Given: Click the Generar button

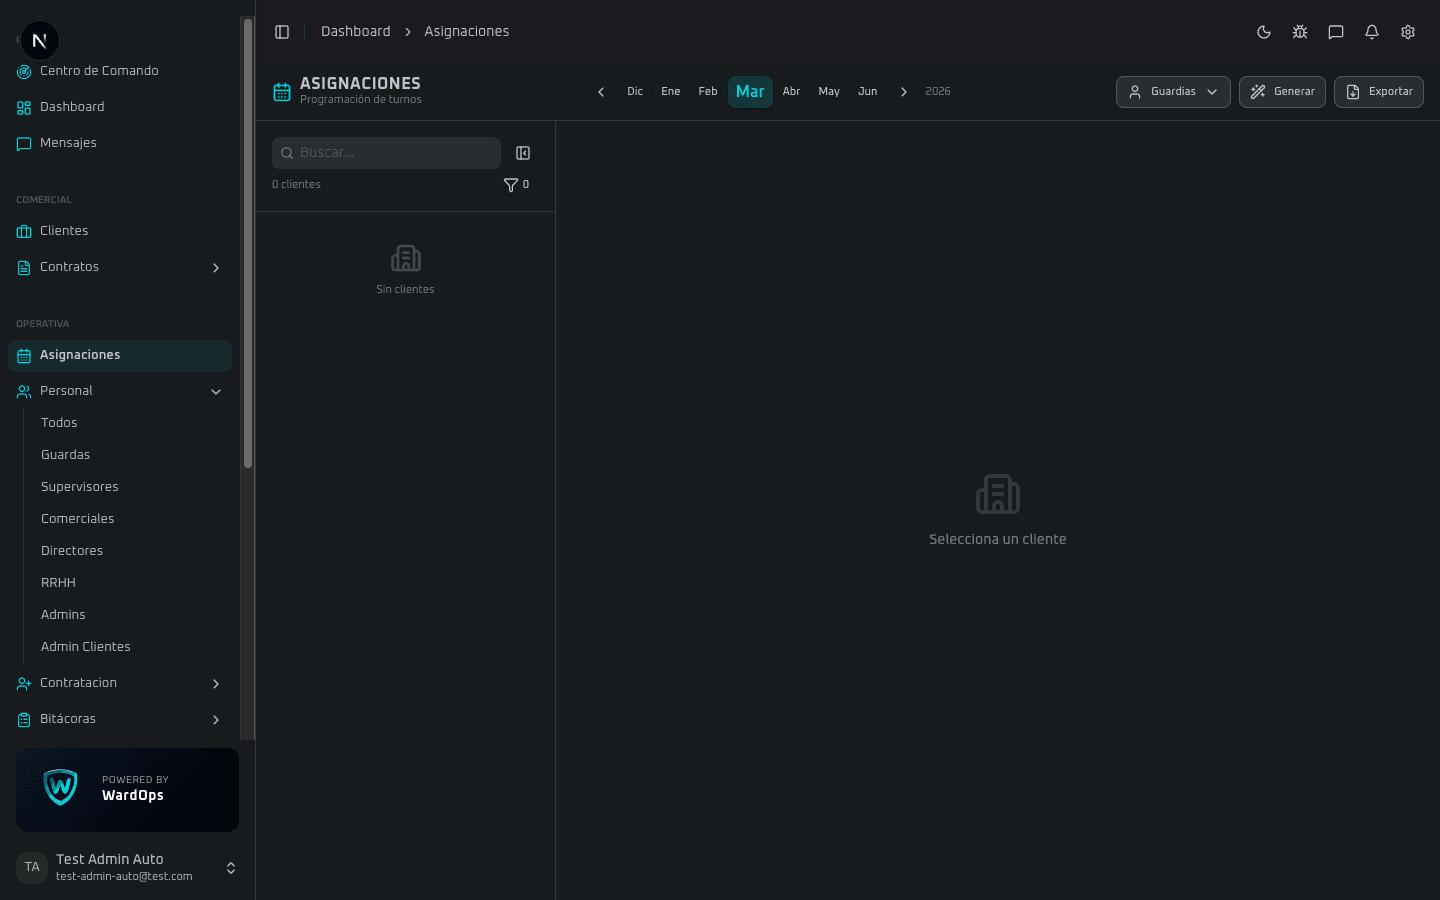Looking at the screenshot, I should (x=1282, y=92).
